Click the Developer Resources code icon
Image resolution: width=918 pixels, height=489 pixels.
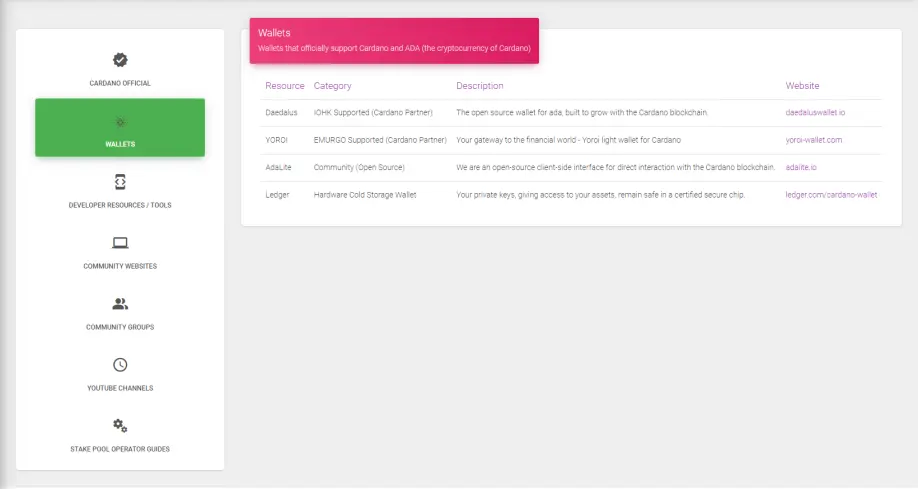[x=120, y=182]
